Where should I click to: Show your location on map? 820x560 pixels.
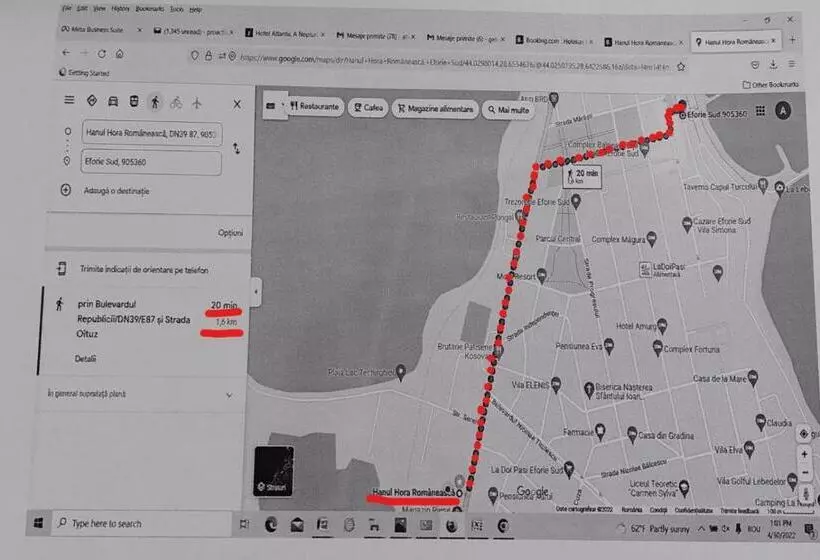[x=804, y=433]
